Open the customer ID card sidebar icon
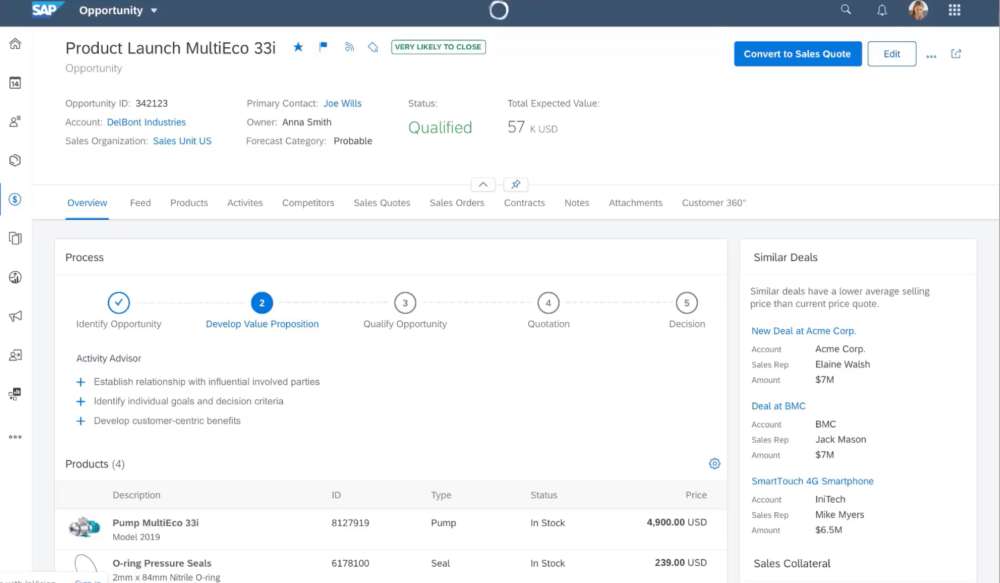This screenshot has height=583, width=1000. click(x=15, y=355)
